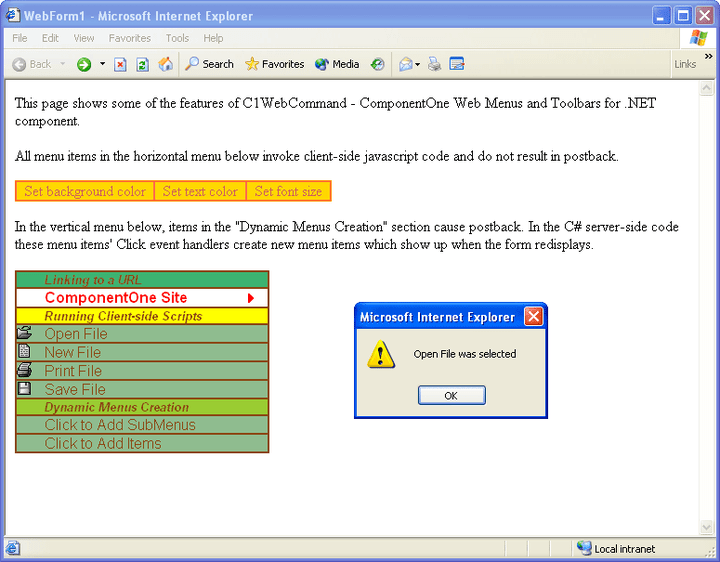This screenshot has width=720, height=562.
Task: Choose the New File menu item
Action: [142, 352]
